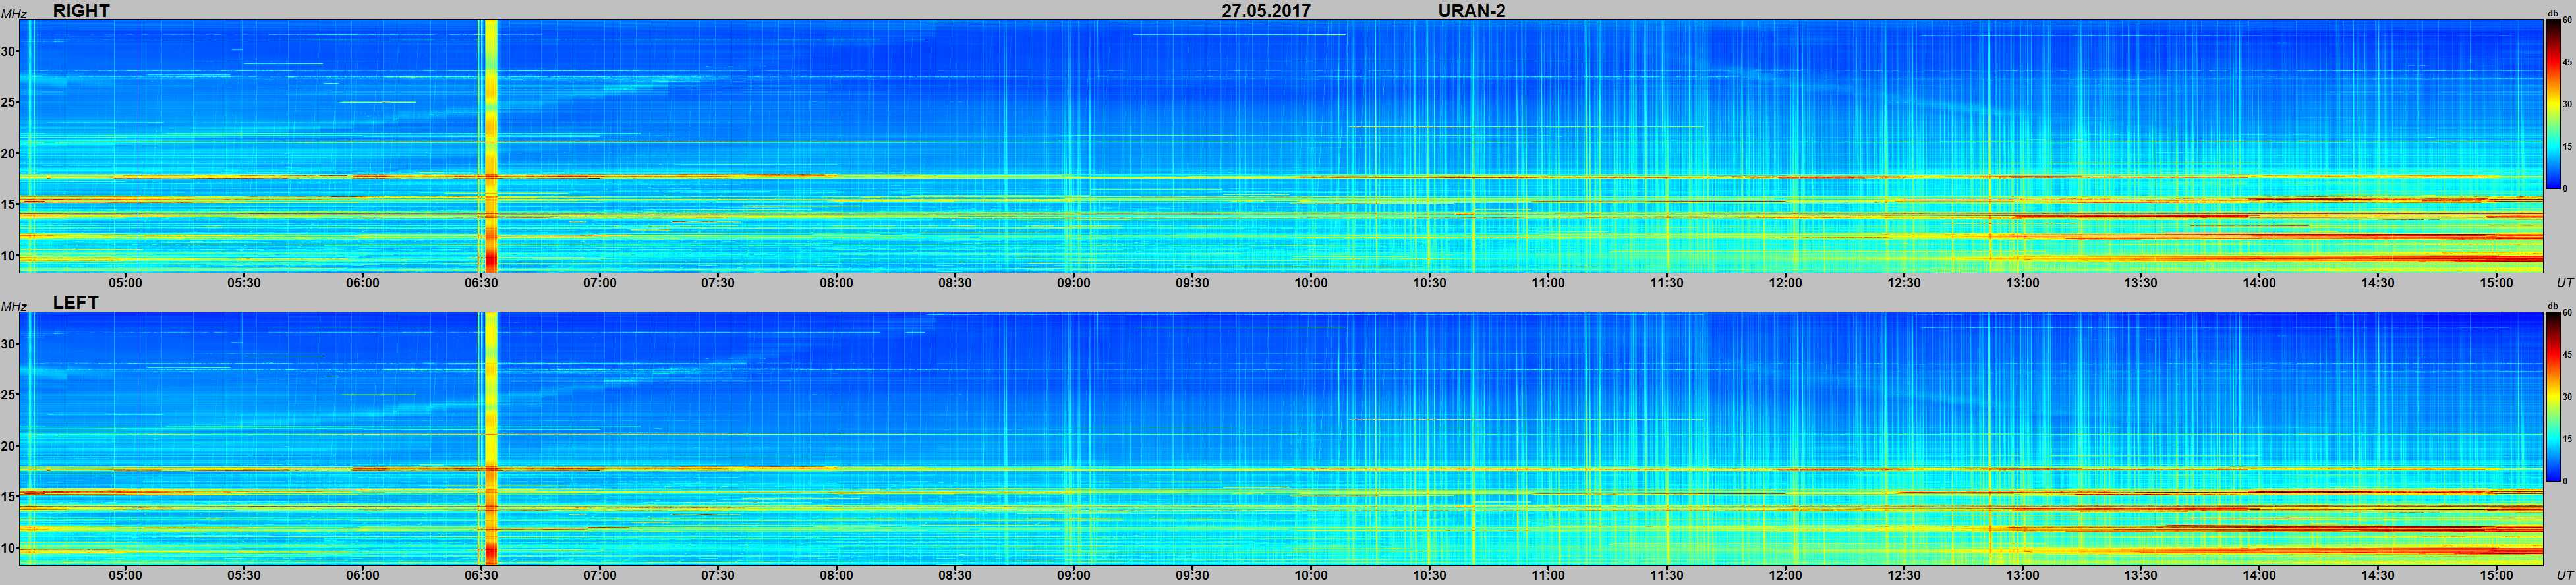Click the LEFT polarization panel title
Viewport: 2576px width, 585px height.
76,303
